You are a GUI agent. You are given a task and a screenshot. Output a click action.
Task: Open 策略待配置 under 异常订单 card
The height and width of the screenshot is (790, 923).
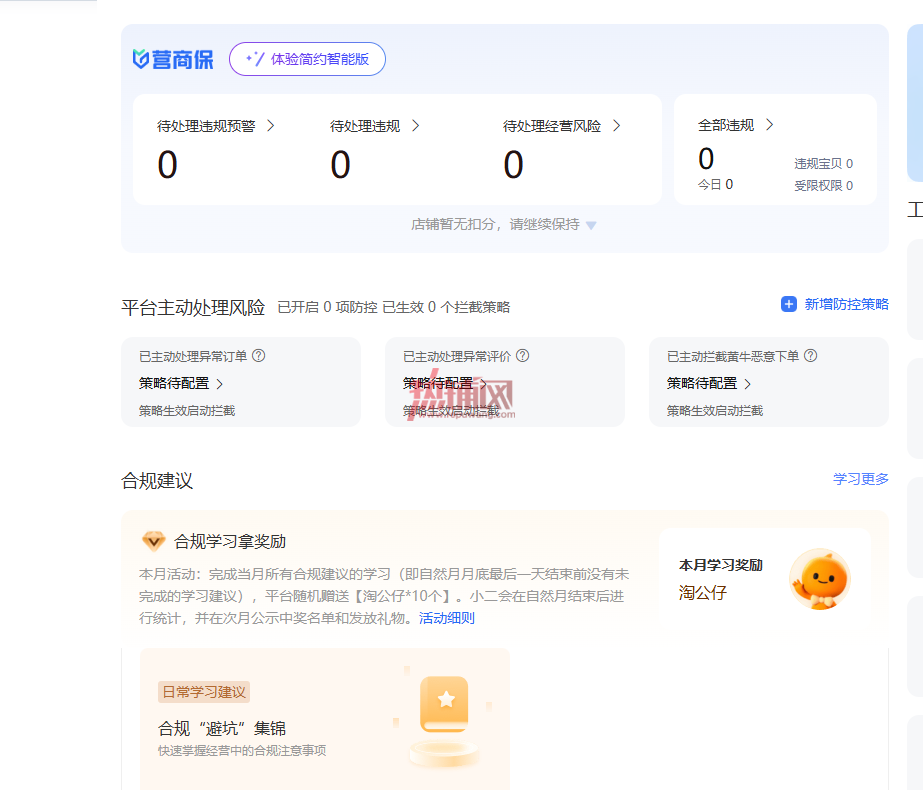pos(181,384)
